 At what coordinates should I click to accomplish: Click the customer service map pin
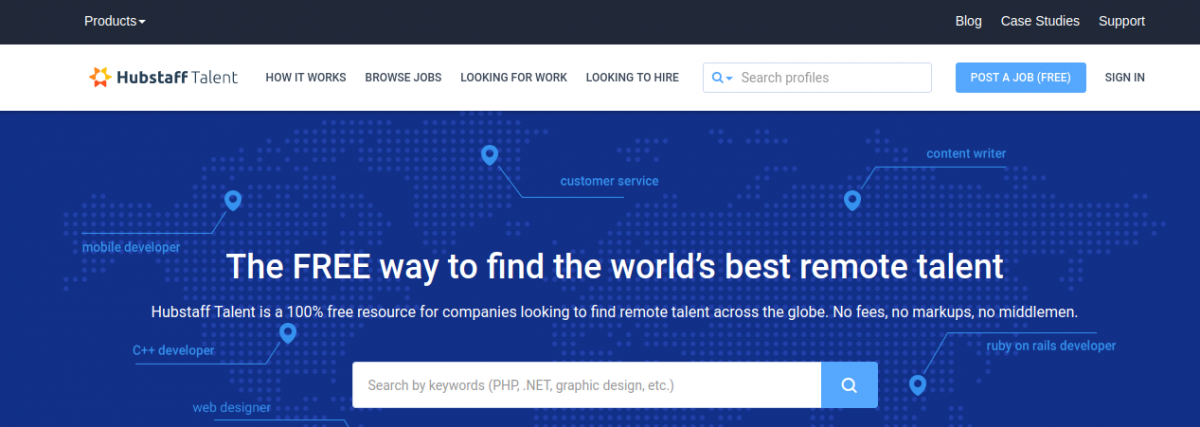(x=489, y=155)
